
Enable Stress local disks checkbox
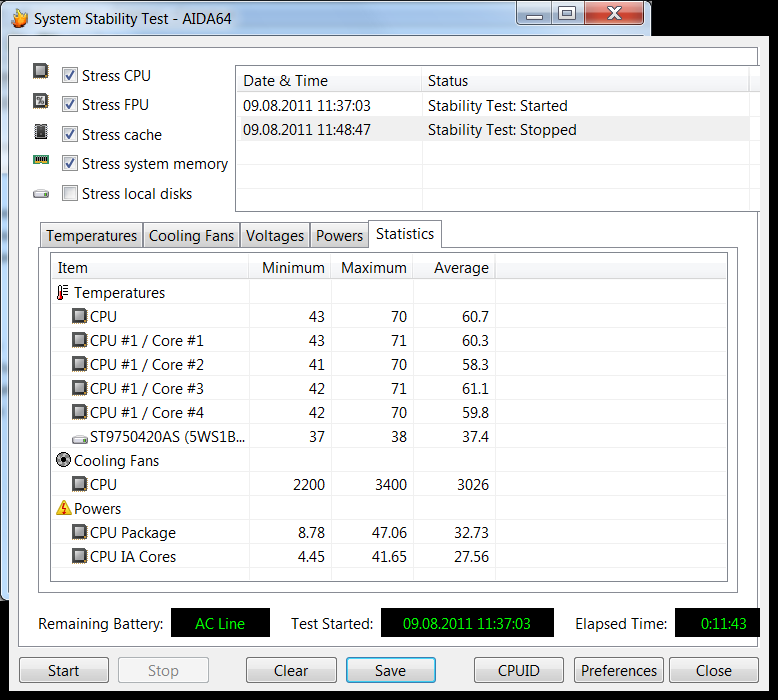click(x=70, y=193)
